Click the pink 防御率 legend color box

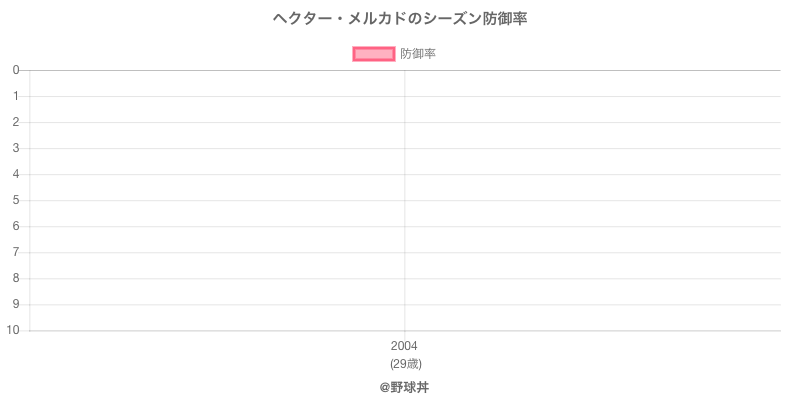374,54
